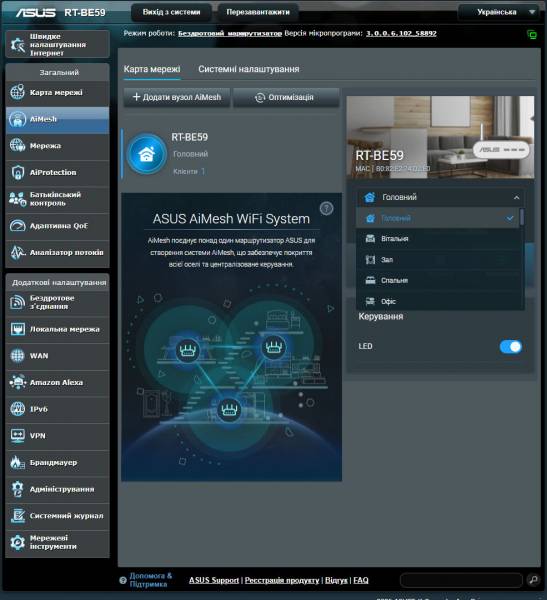Screen dimensions: 547x600
Task: Open the Бездротовий маршрутизатор mode link
Action: tap(230, 33)
